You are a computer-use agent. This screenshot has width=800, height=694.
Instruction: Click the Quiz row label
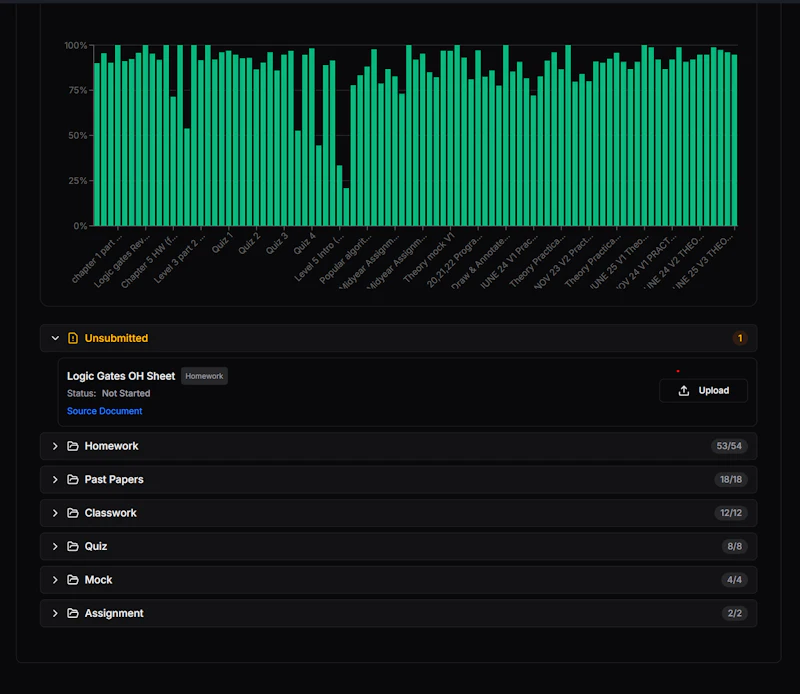pyautogui.click(x=96, y=546)
